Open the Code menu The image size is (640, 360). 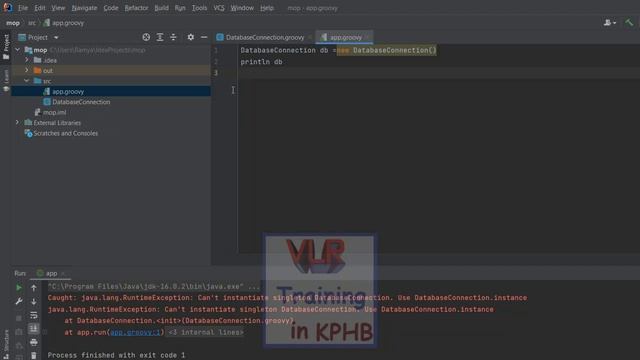[x=111, y=8]
